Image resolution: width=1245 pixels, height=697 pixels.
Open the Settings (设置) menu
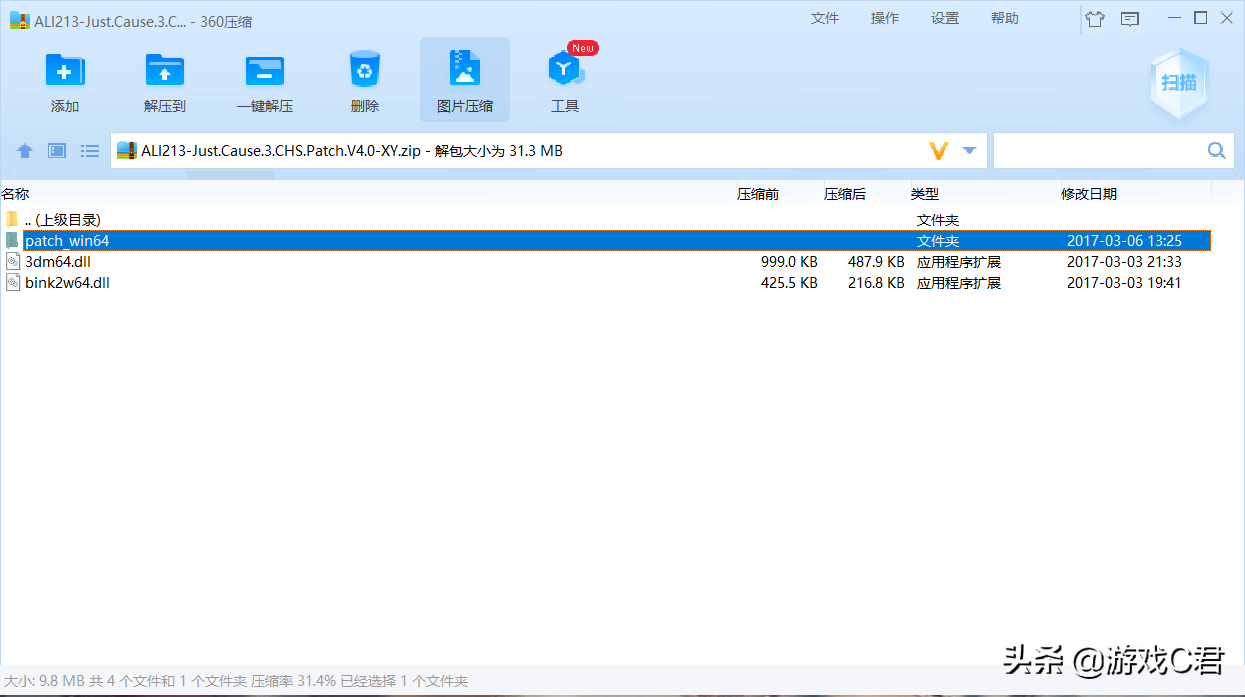(944, 18)
